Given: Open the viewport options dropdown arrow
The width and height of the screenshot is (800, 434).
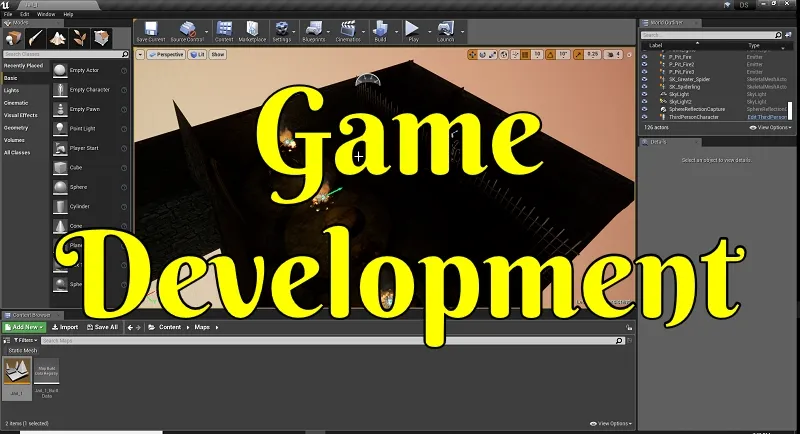Looking at the screenshot, I should tap(140, 55).
